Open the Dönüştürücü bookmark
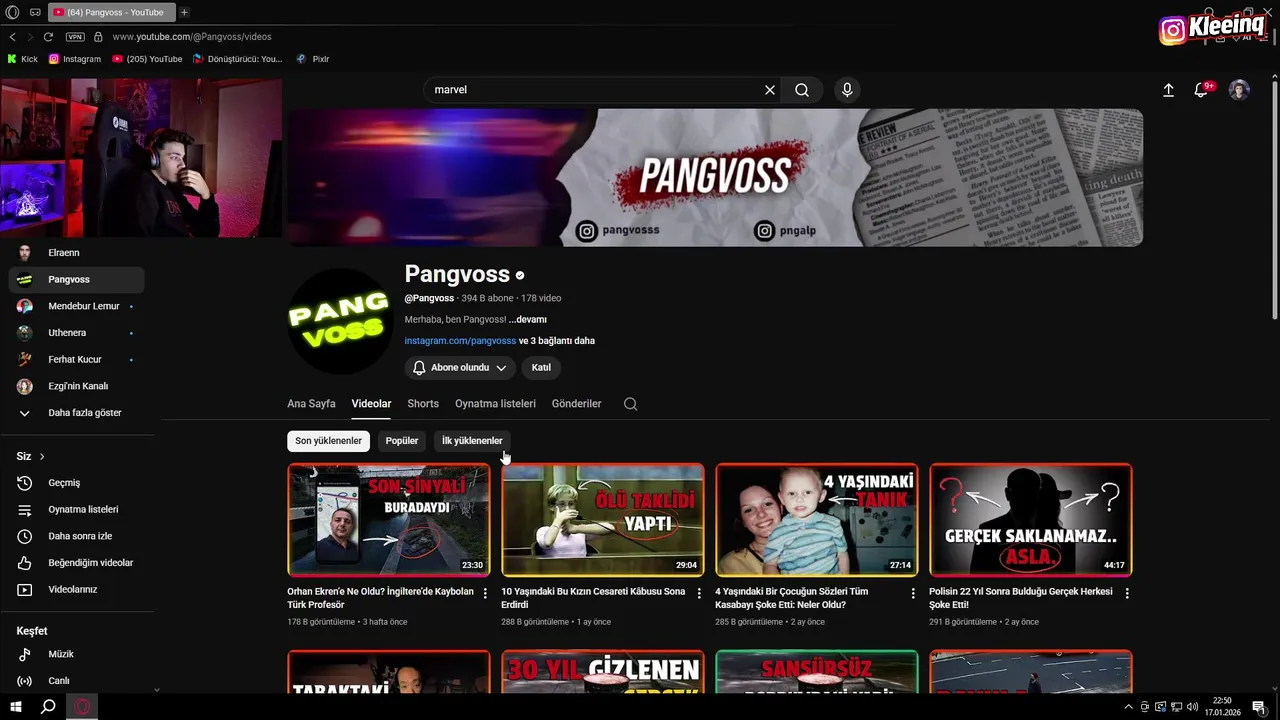The height and width of the screenshot is (720, 1280). pyautogui.click(x=238, y=59)
